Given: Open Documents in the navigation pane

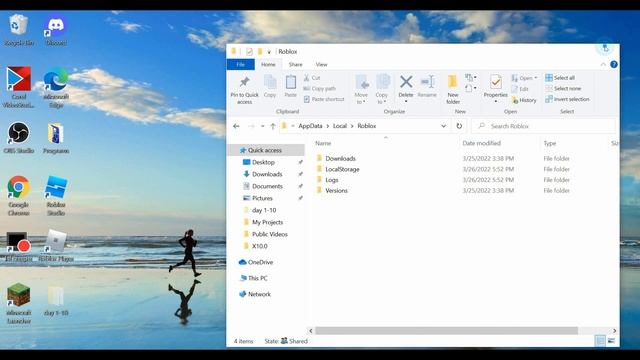Looking at the screenshot, I should coord(266,186).
